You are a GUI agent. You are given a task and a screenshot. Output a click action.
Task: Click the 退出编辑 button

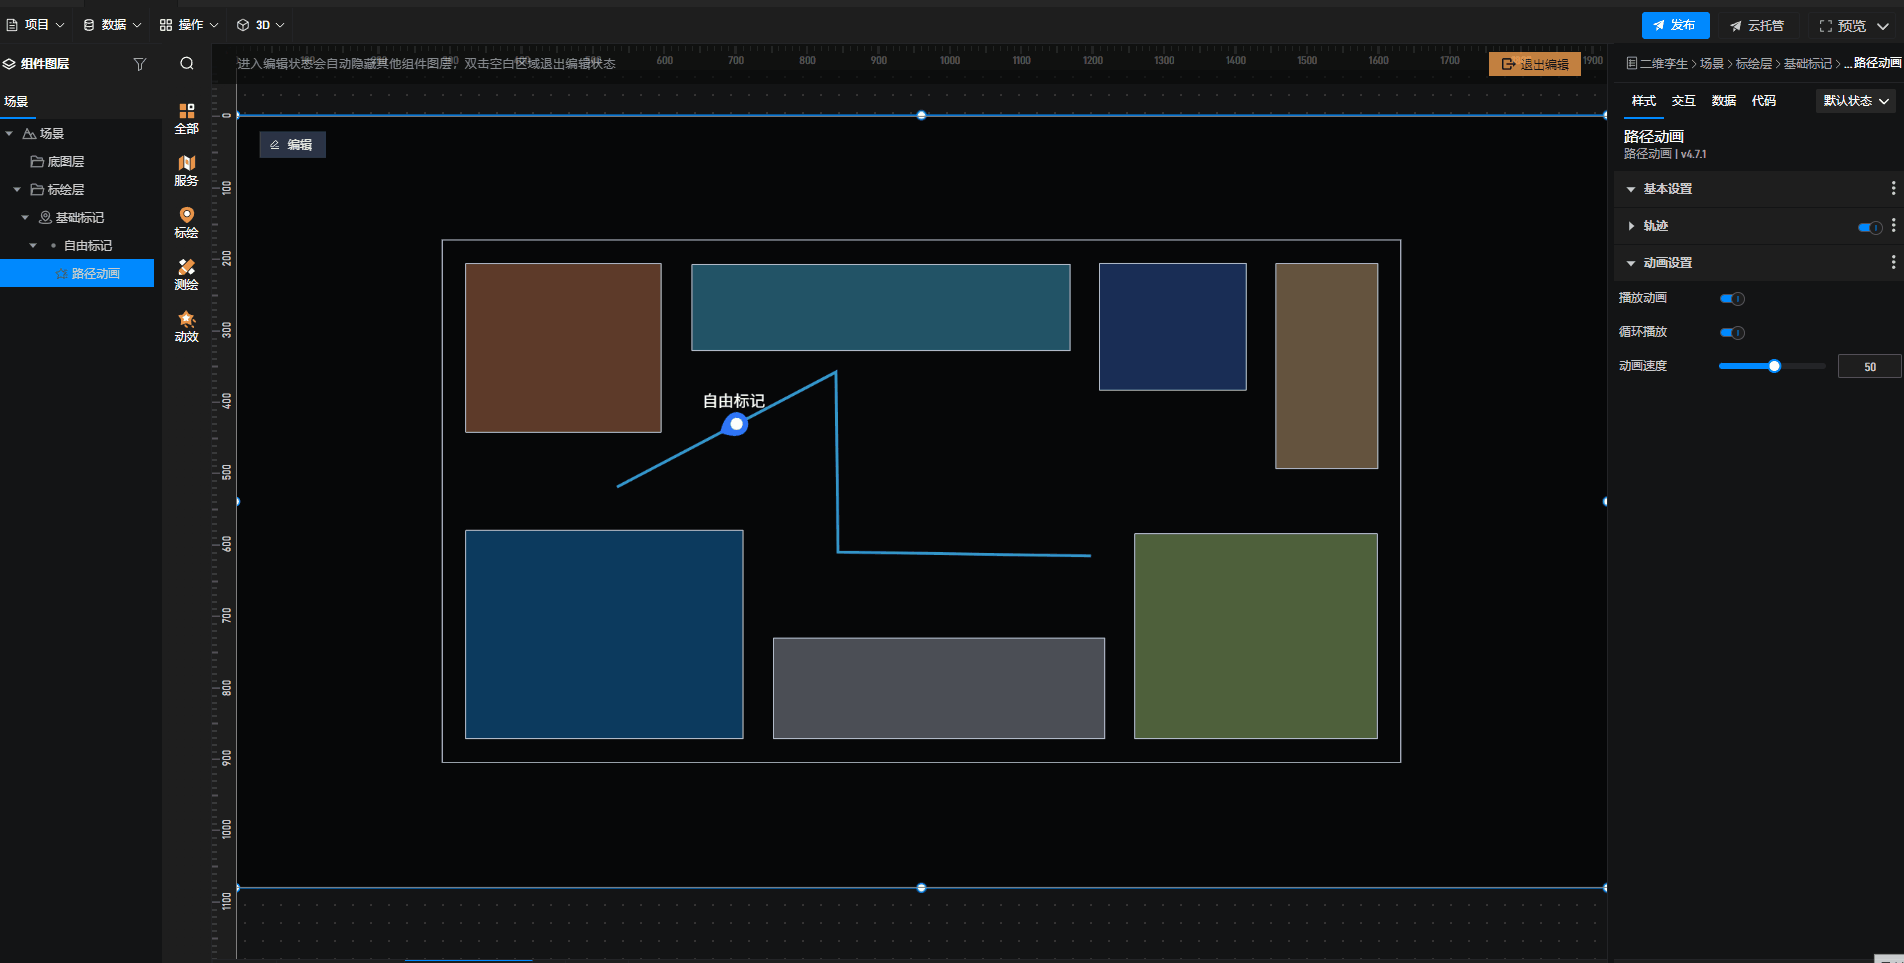(x=1535, y=64)
